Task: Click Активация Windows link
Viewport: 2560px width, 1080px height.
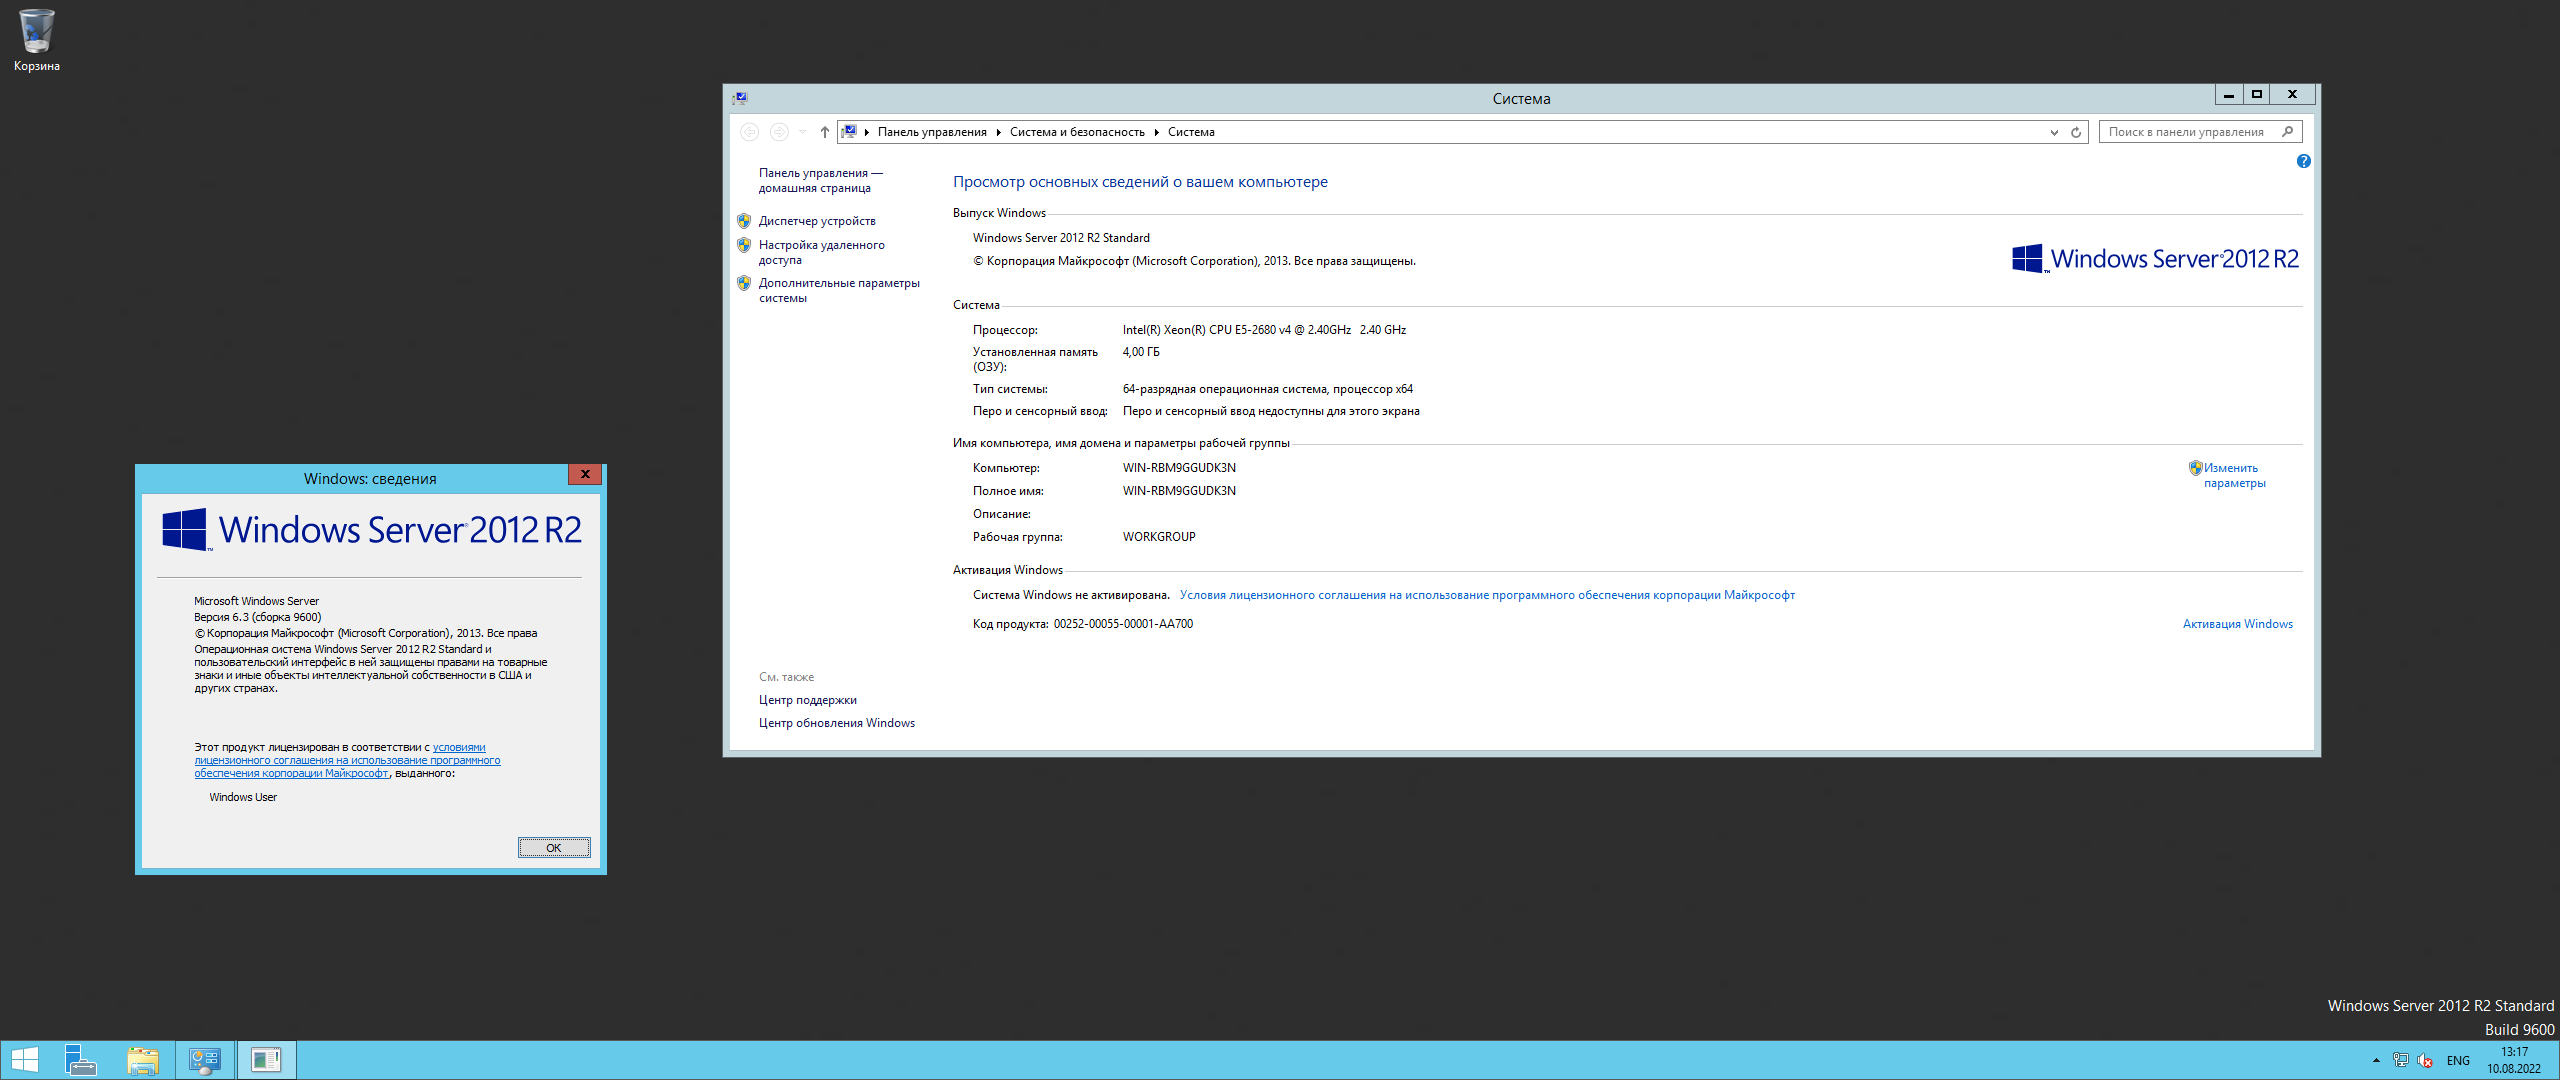Action: [x=2237, y=624]
